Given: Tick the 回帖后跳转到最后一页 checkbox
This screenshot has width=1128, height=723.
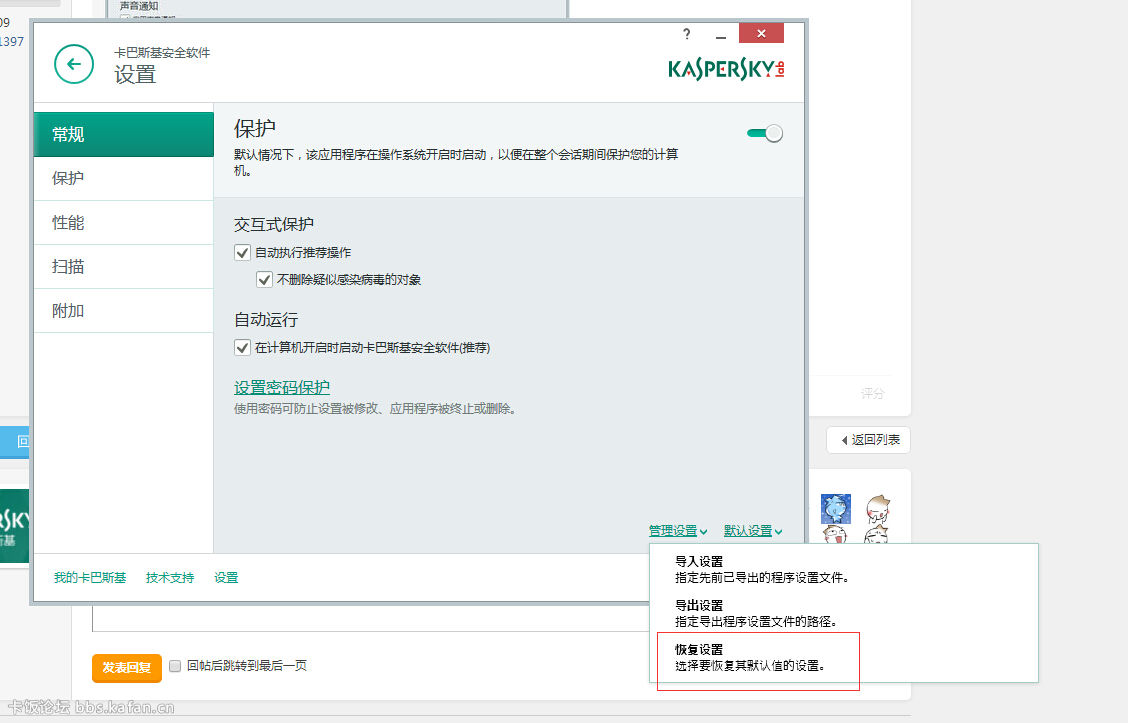Looking at the screenshot, I should coord(175,666).
